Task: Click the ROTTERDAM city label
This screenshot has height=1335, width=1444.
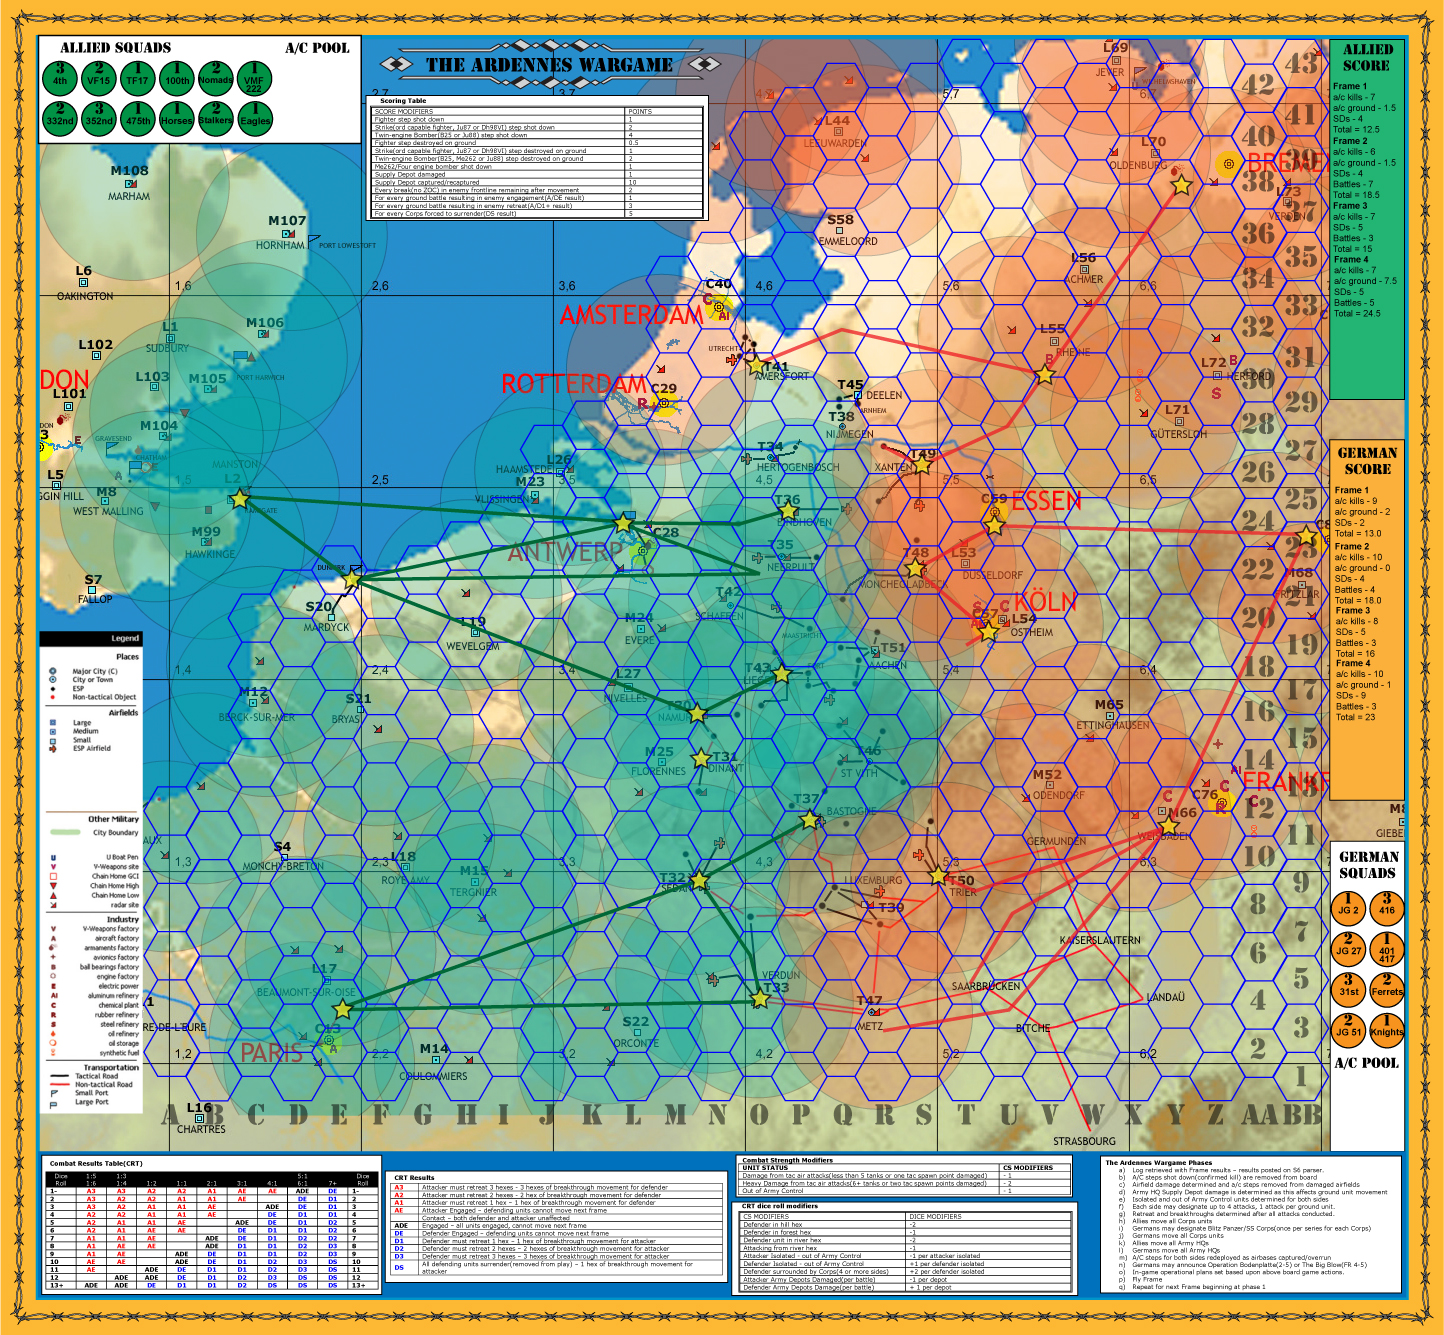Action: tap(574, 384)
